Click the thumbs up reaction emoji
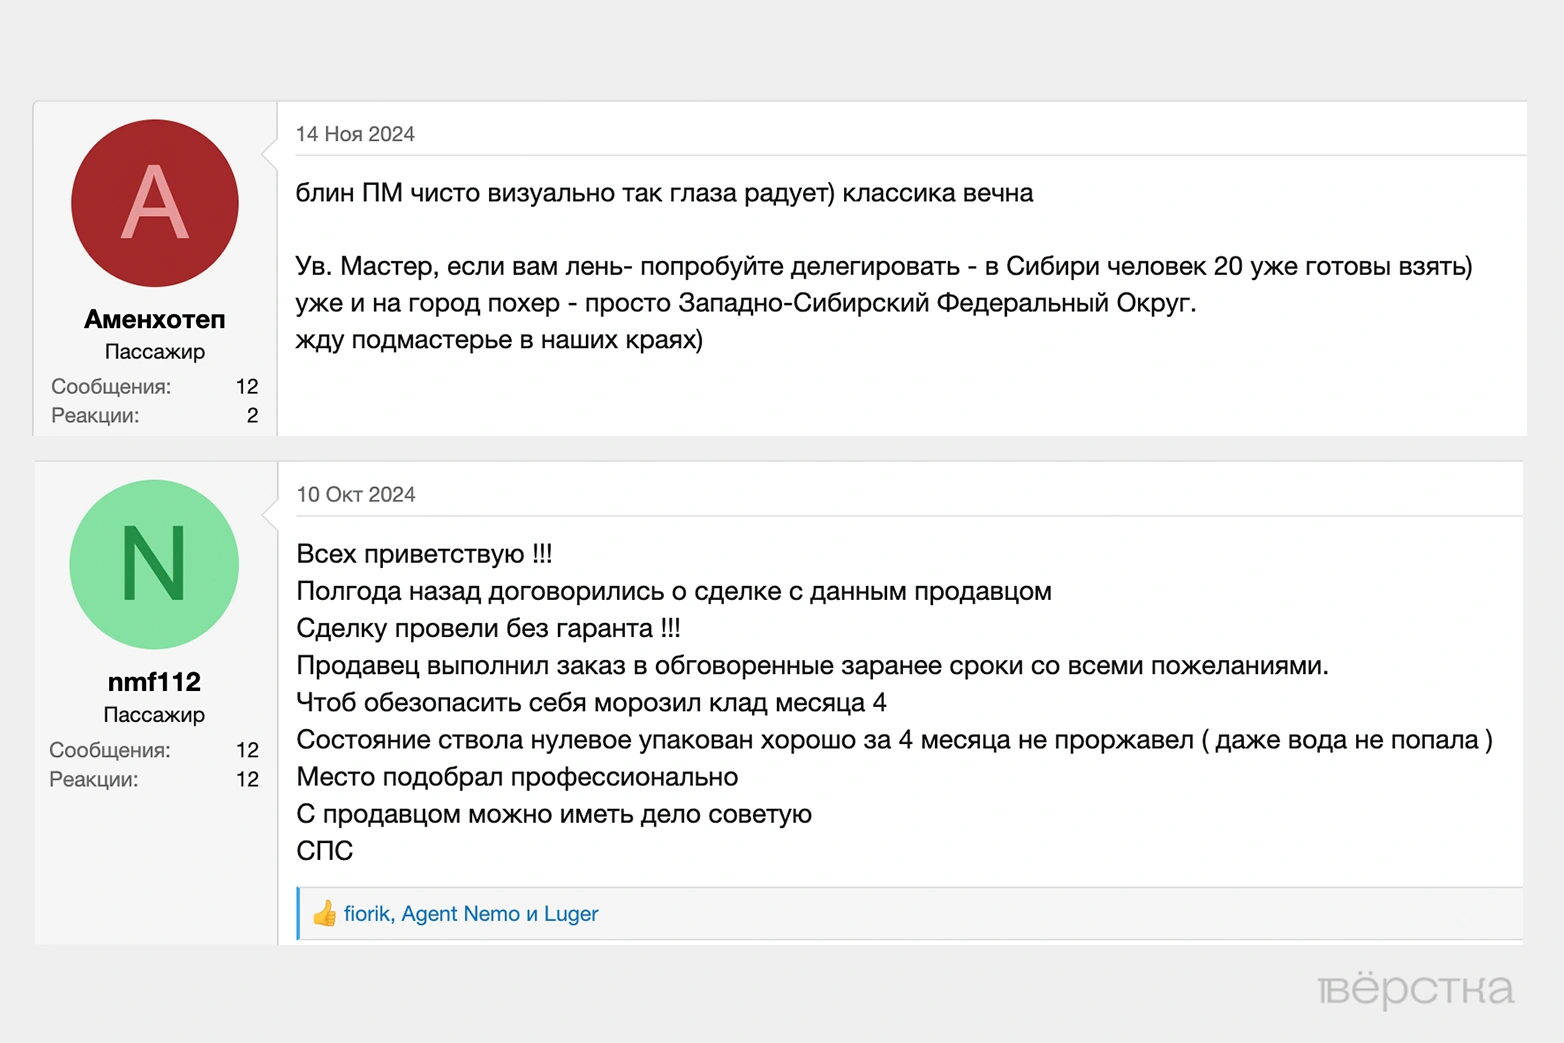Image resolution: width=1564 pixels, height=1043 pixels. click(323, 913)
